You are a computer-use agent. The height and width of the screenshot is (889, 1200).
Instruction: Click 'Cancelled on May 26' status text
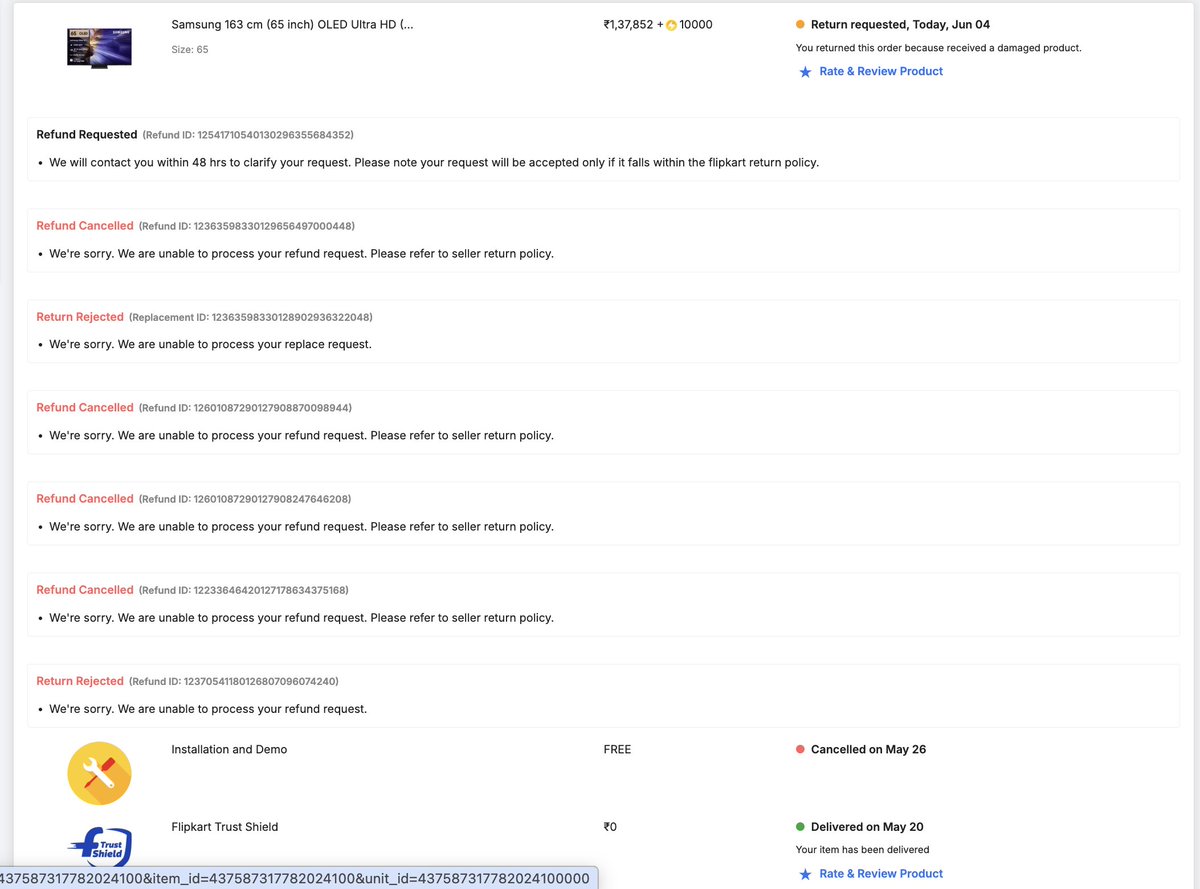coord(868,749)
